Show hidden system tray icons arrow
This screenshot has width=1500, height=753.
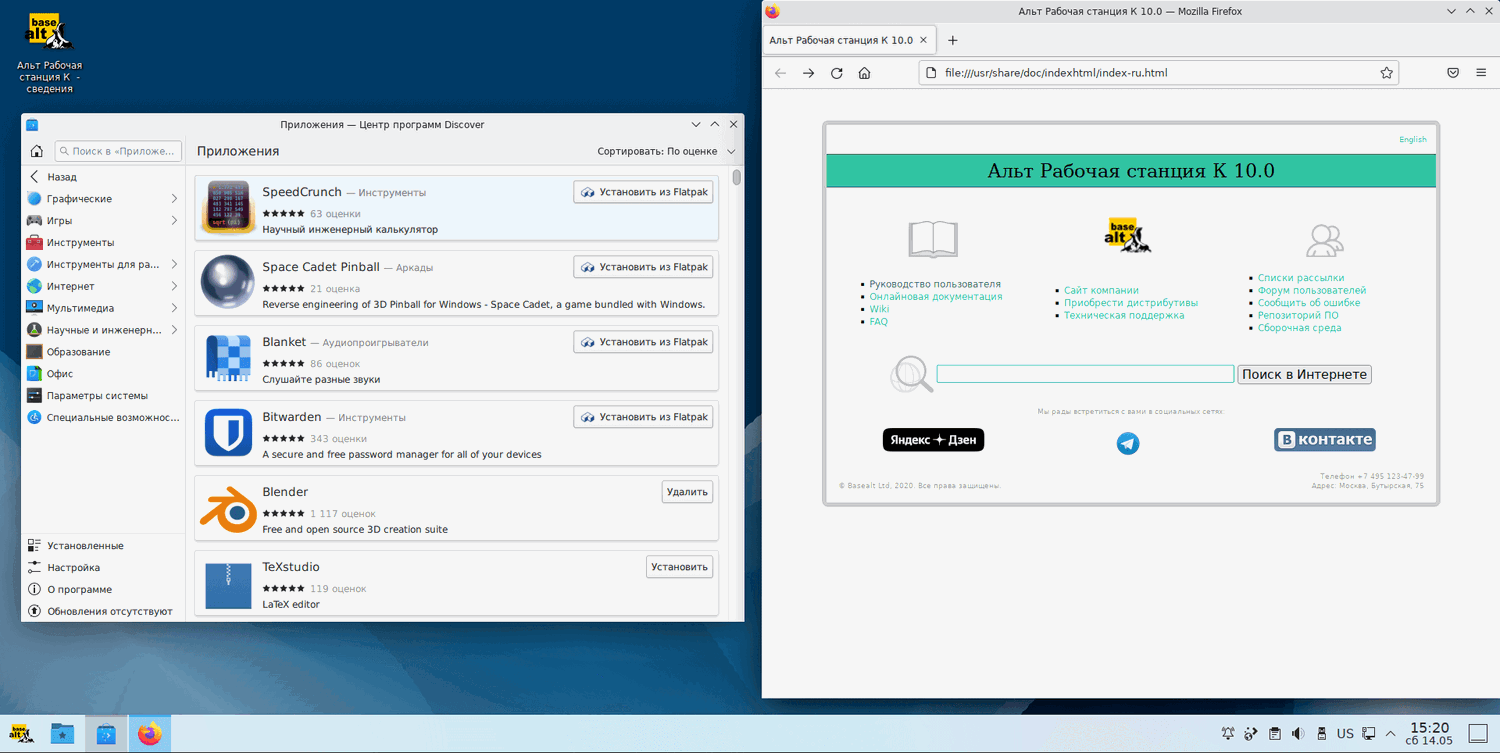[x=1390, y=735]
